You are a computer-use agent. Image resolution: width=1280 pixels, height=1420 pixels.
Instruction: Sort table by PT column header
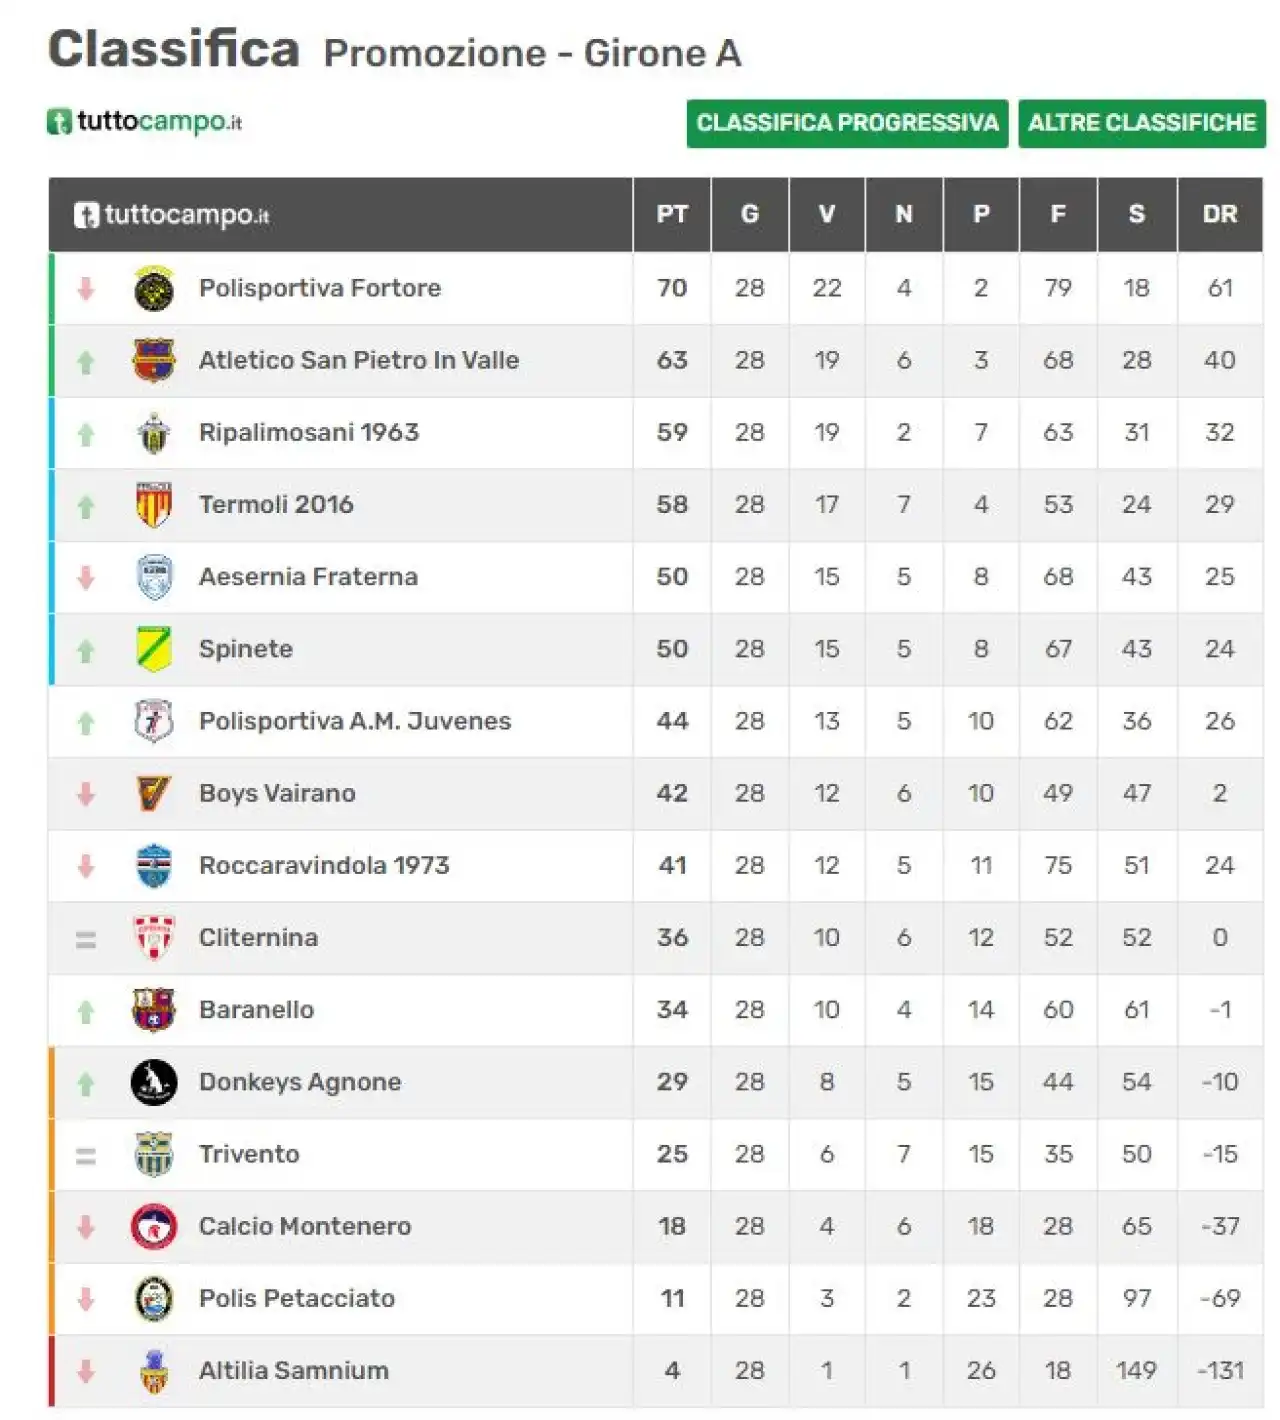pos(672,214)
